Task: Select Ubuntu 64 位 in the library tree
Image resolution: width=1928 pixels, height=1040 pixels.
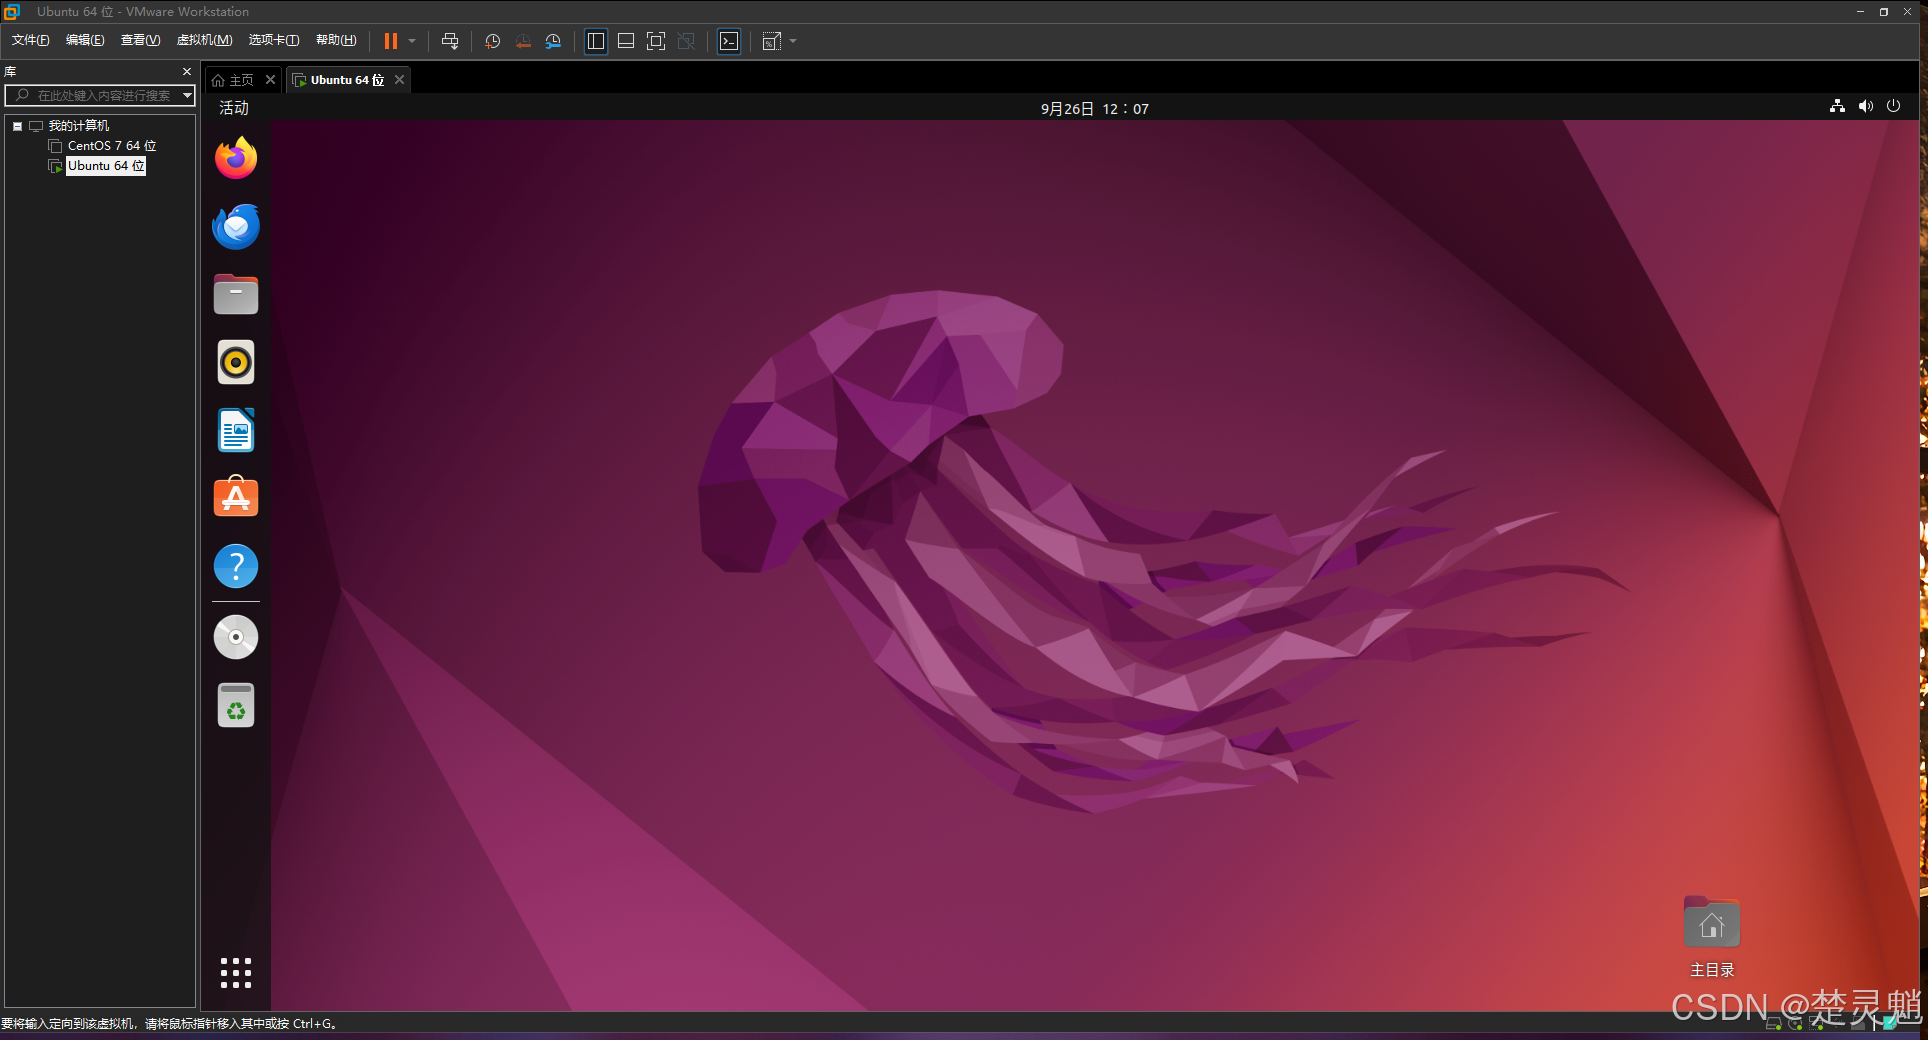Action: pos(106,166)
